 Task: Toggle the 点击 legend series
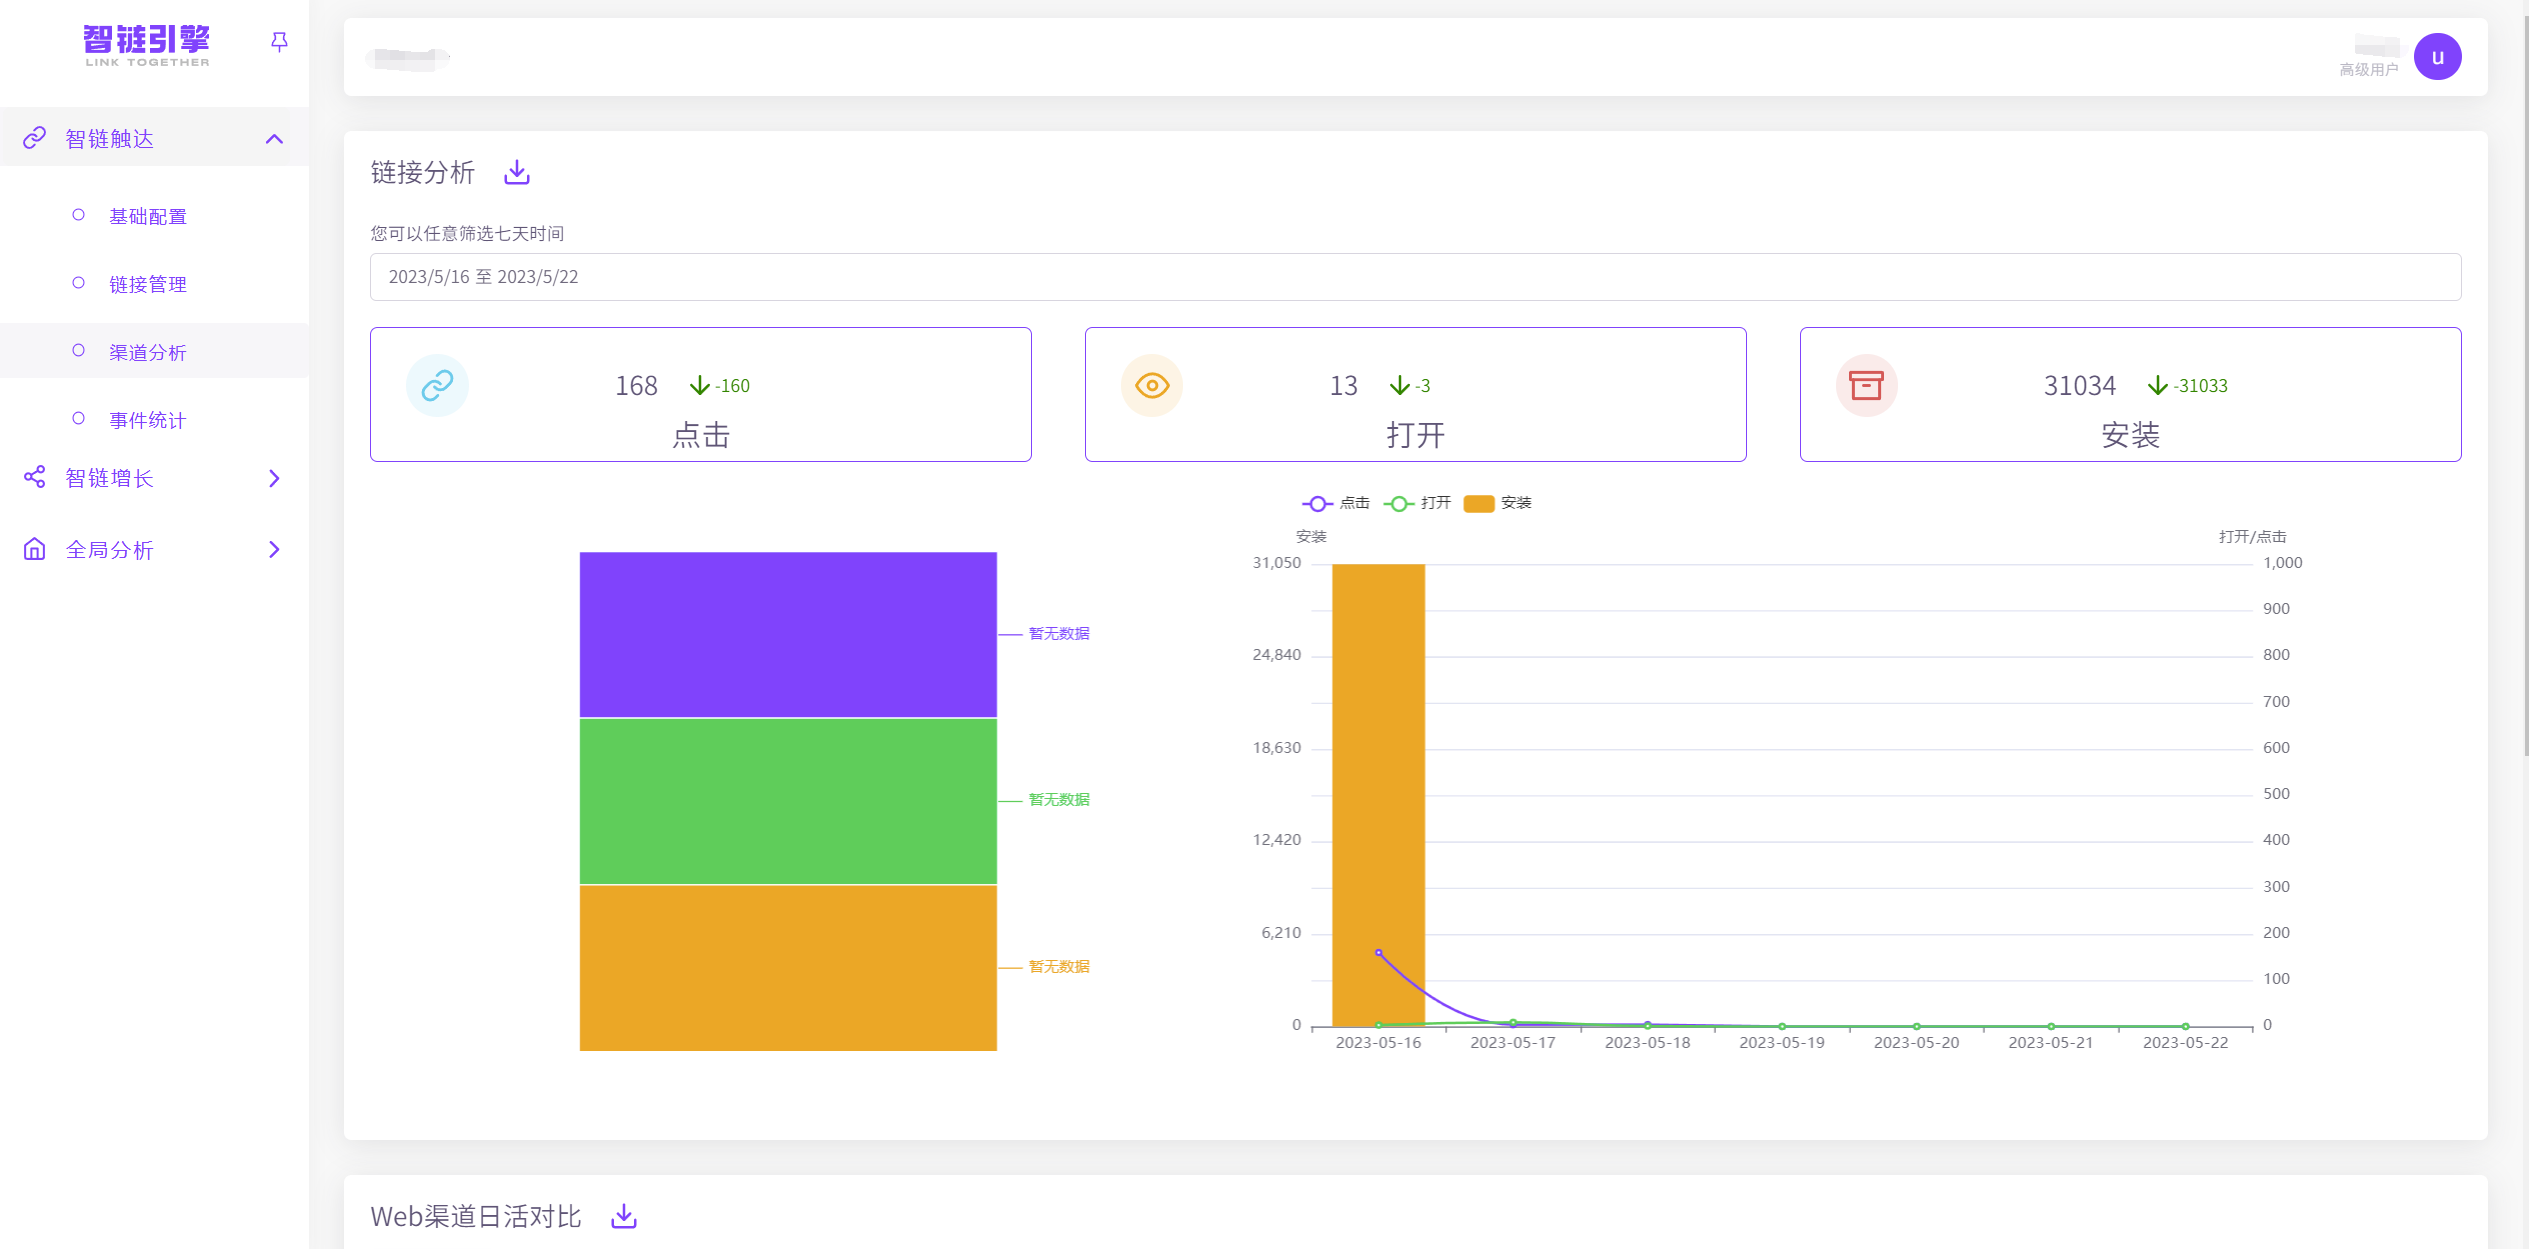(1336, 503)
